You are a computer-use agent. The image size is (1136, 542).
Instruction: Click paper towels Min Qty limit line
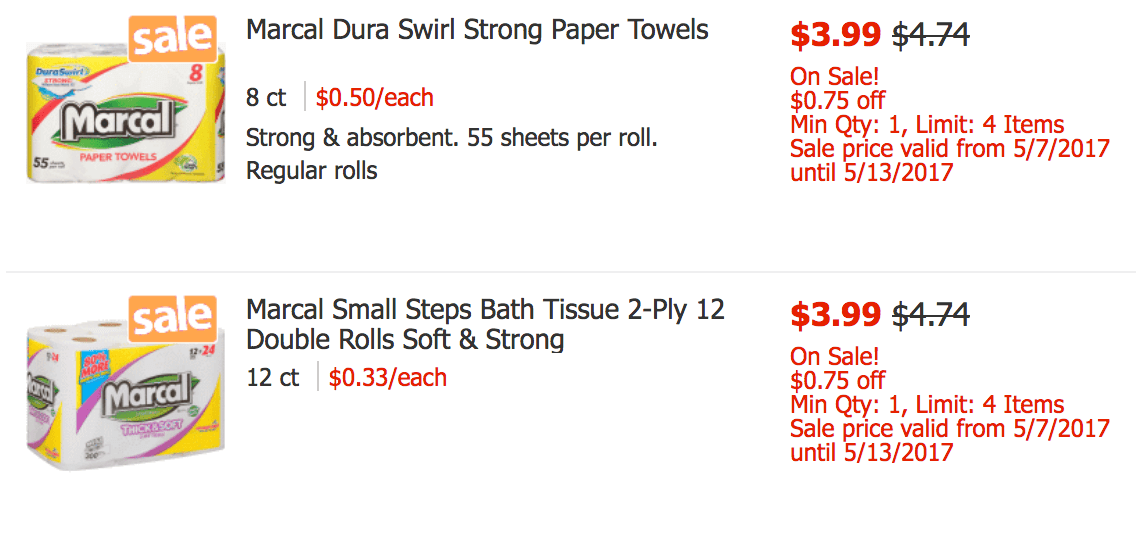(x=927, y=125)
